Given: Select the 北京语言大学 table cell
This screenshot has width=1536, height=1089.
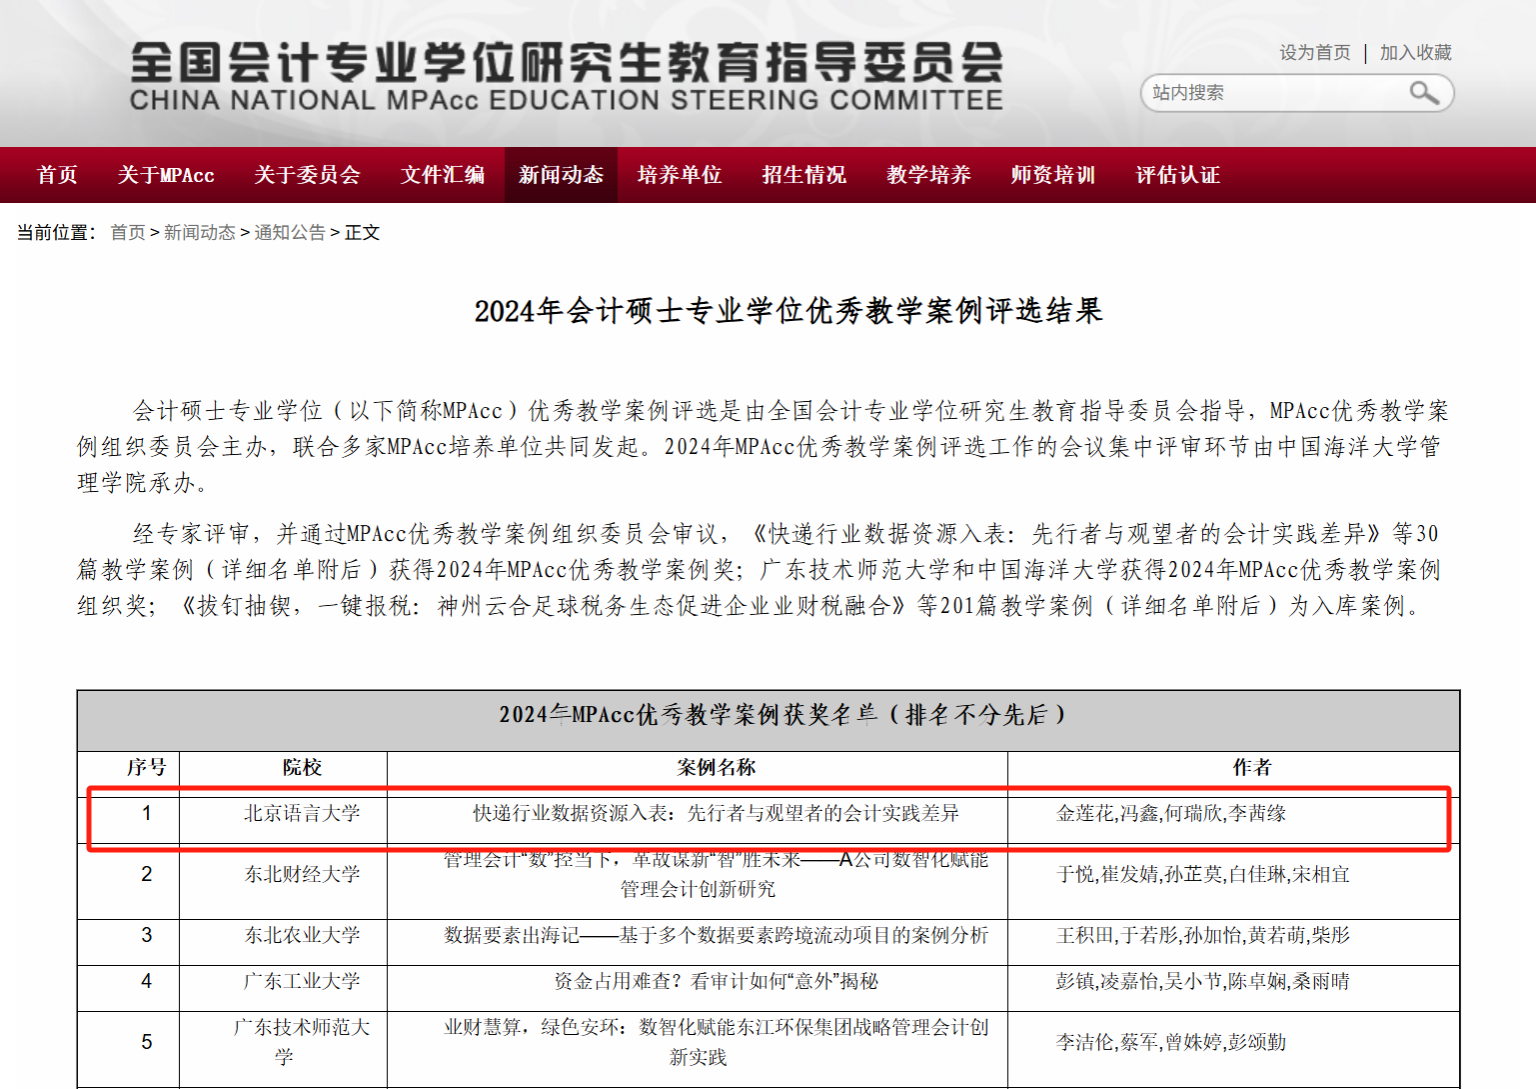Looking at the screenshot, I should tap(302, 814).
